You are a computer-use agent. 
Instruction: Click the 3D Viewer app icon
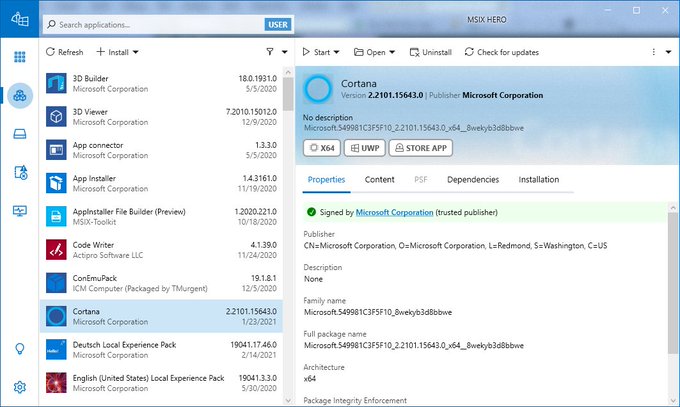pyautogui.click(x=56, y=116)
